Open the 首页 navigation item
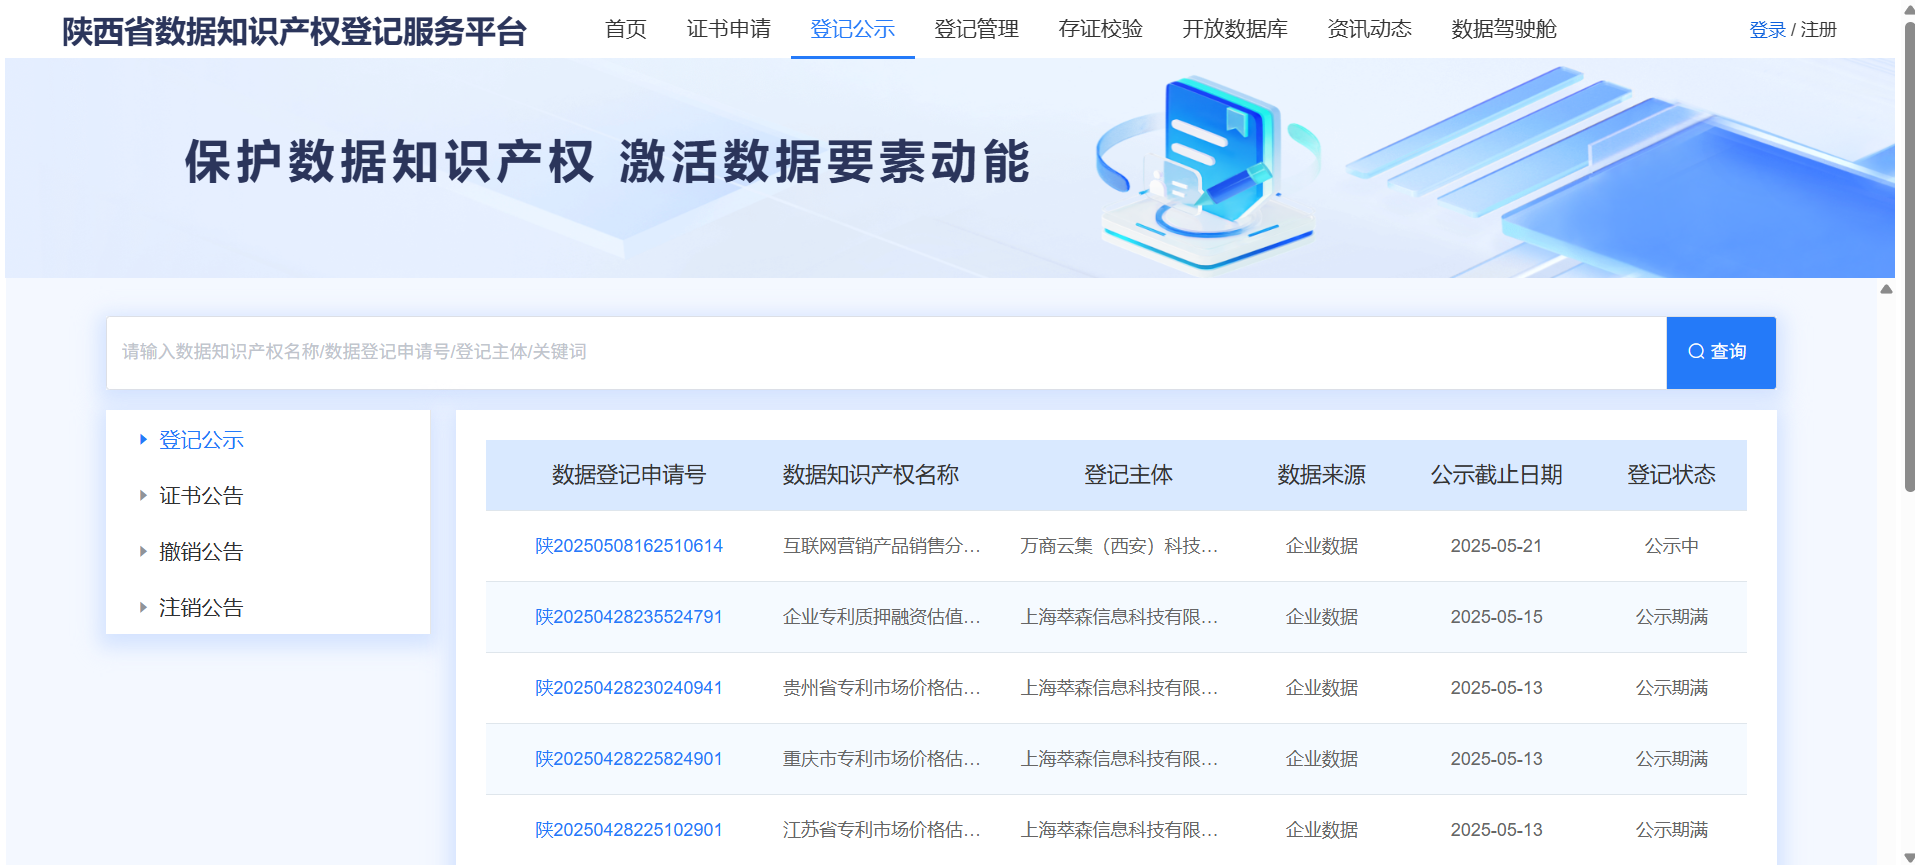 point(626,29)
